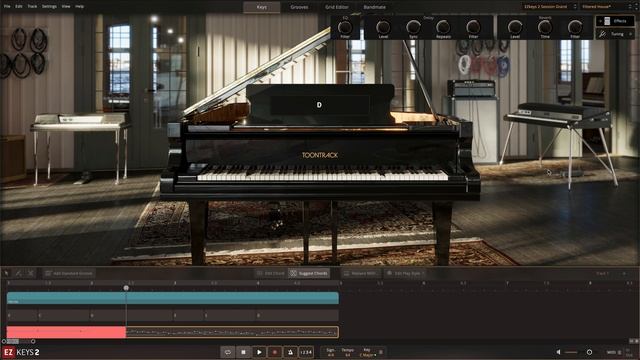Click the tuning fork icon

(602, 34)
